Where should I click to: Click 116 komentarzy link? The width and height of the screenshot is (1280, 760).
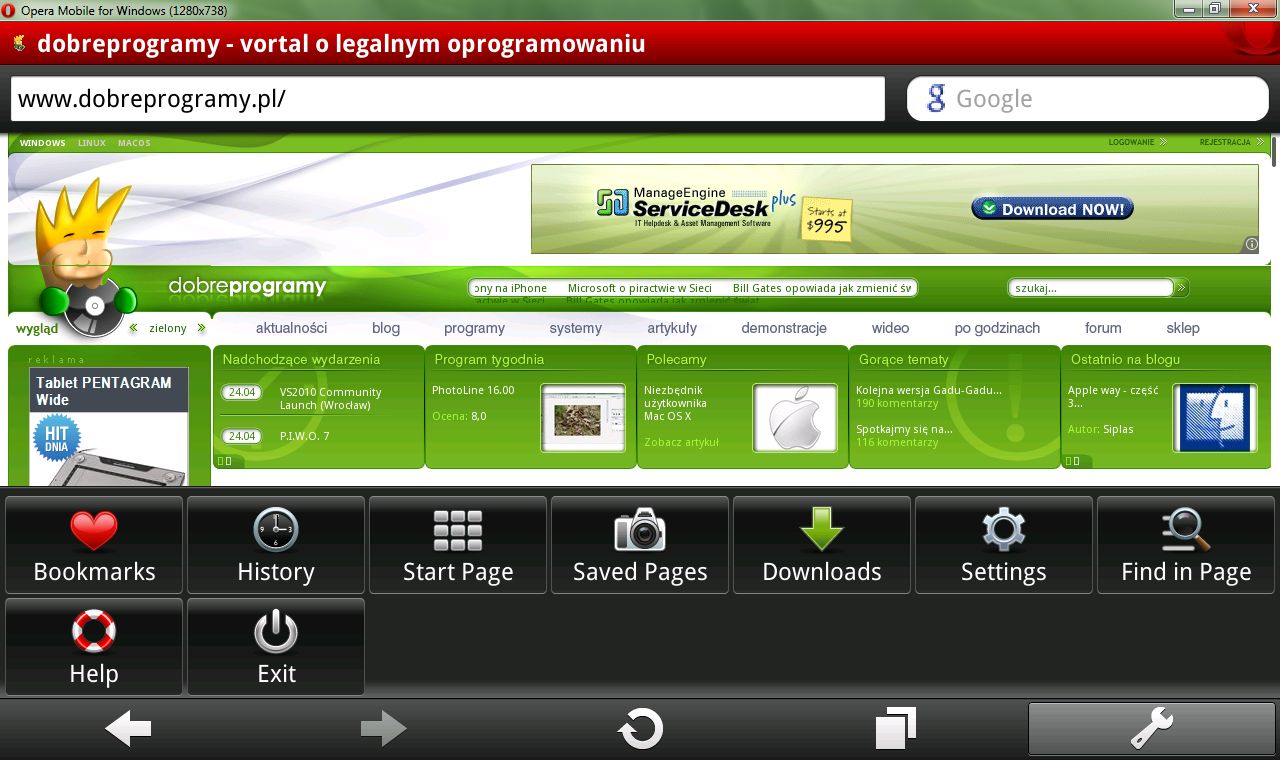coord(897,442)
